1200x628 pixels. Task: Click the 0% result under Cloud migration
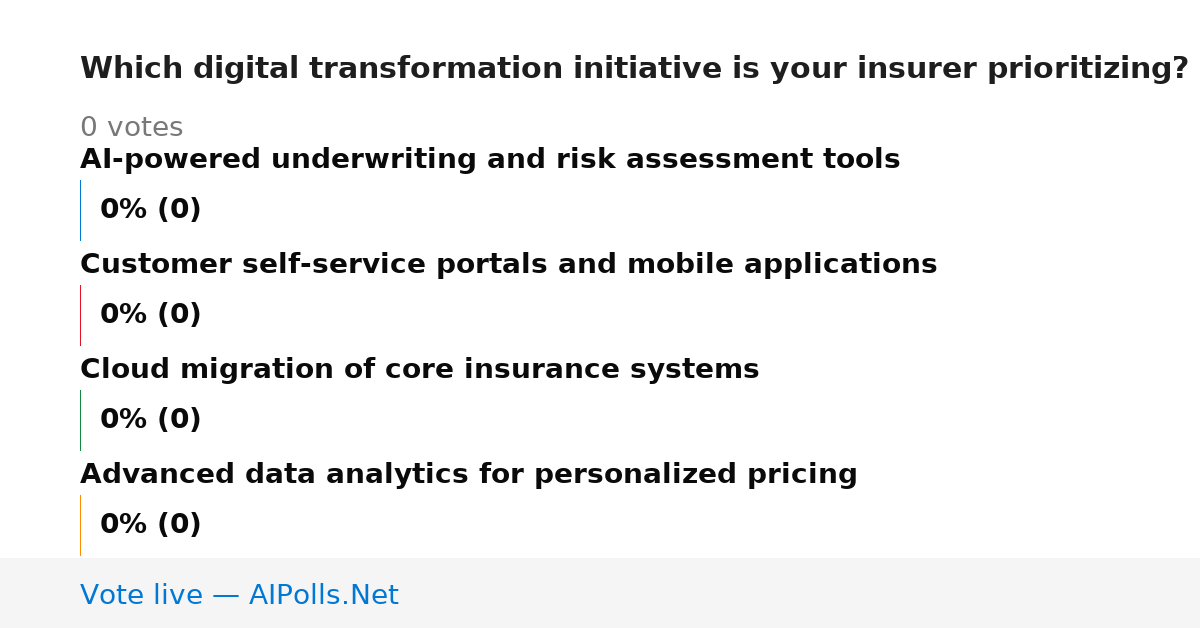click(x=150, y=420)
